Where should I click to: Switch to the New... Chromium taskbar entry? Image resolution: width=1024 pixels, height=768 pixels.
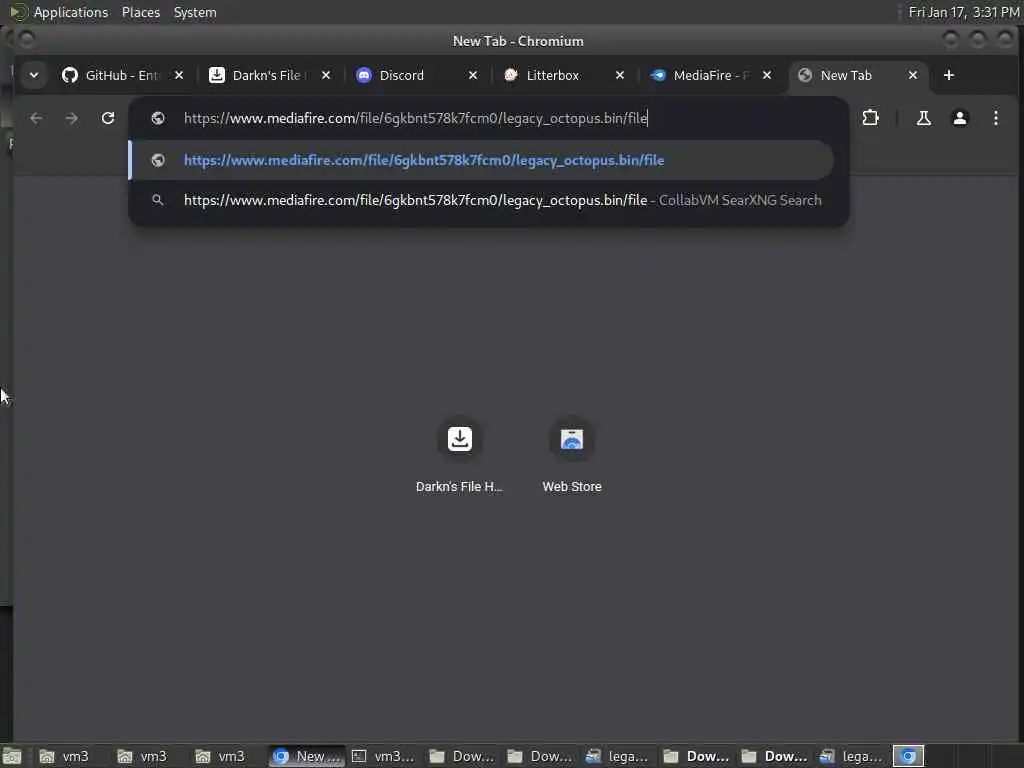click(x=307, y=756)
